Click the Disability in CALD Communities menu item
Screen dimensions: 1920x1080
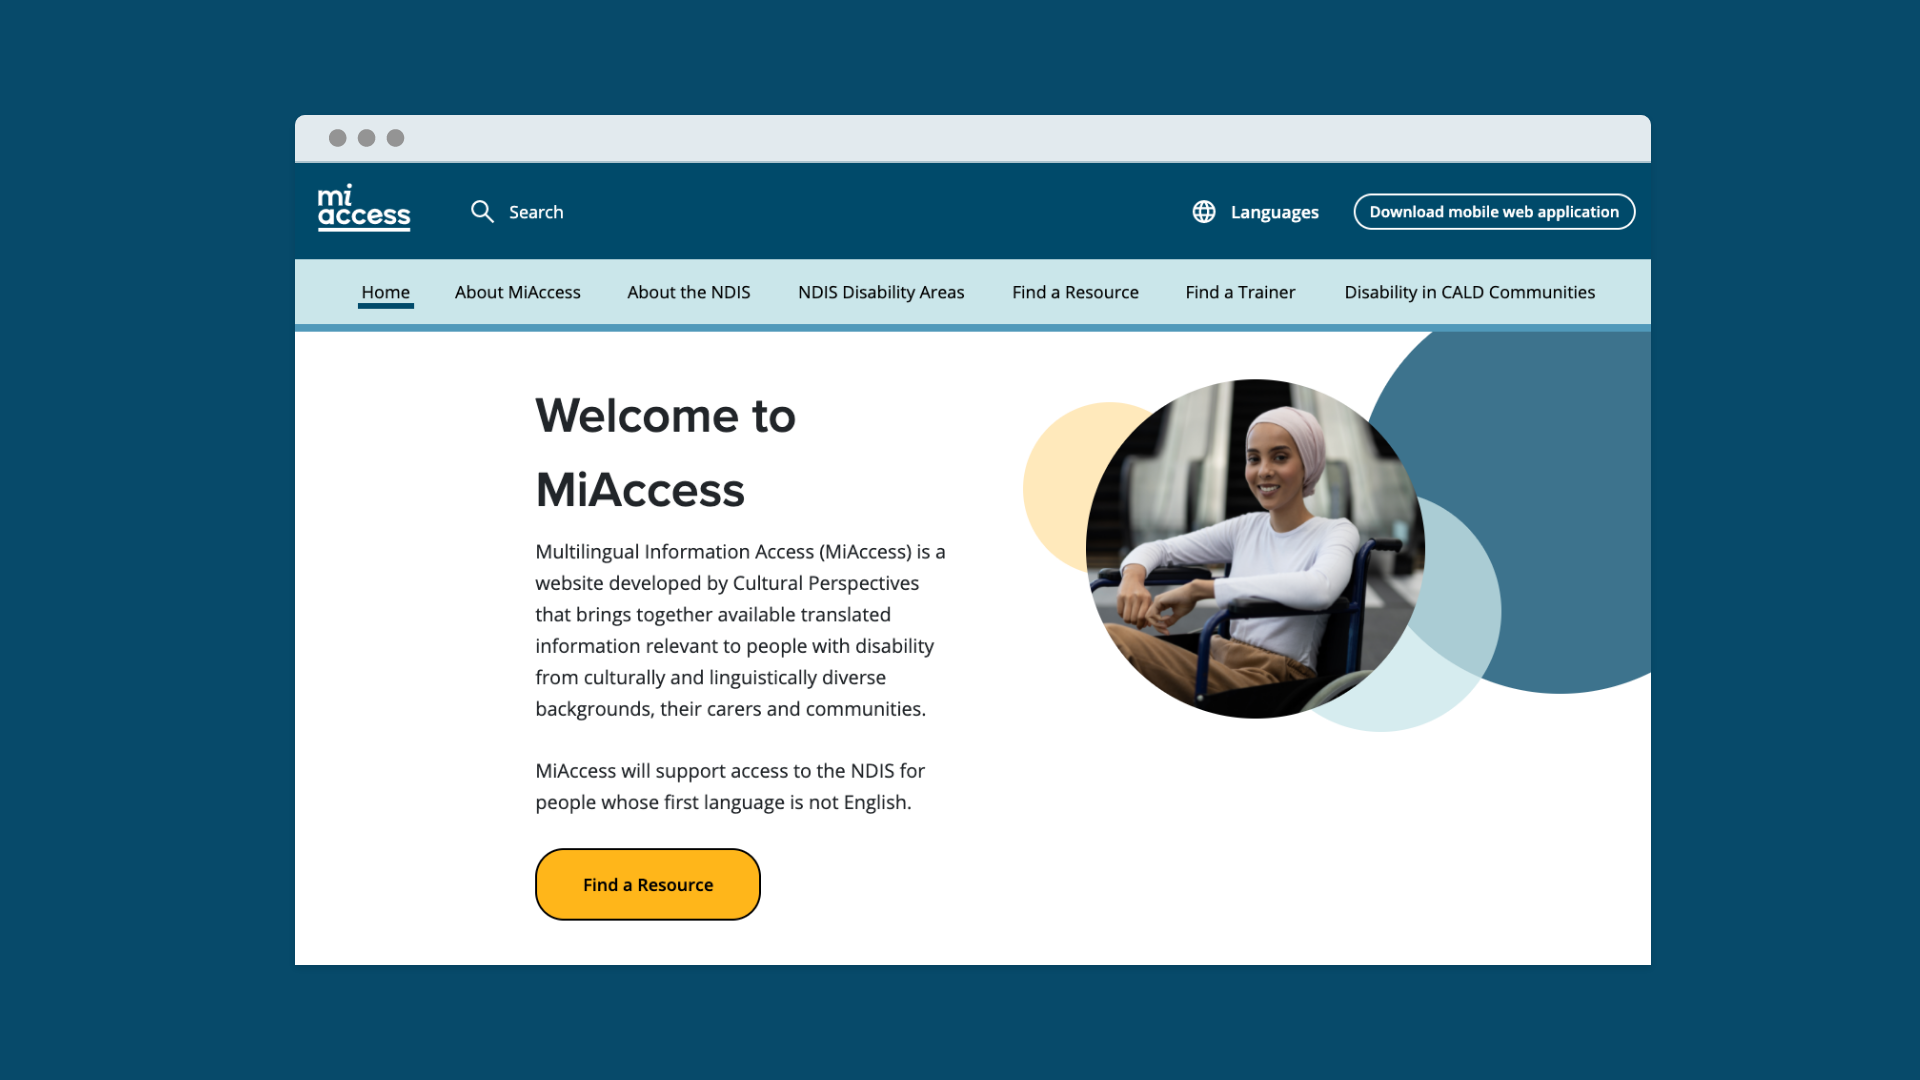pyautogui.click(x=1469, y=291)
